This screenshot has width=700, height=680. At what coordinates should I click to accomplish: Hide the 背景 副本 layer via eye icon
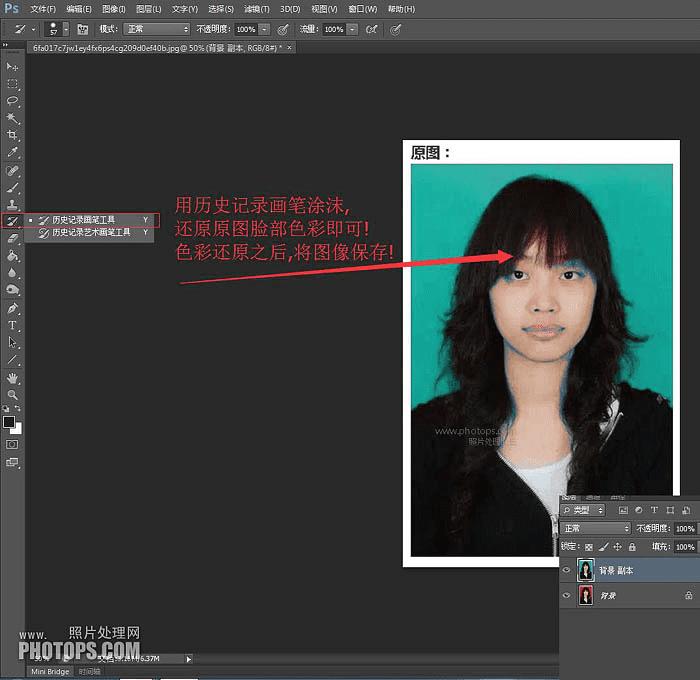[567, 571]
